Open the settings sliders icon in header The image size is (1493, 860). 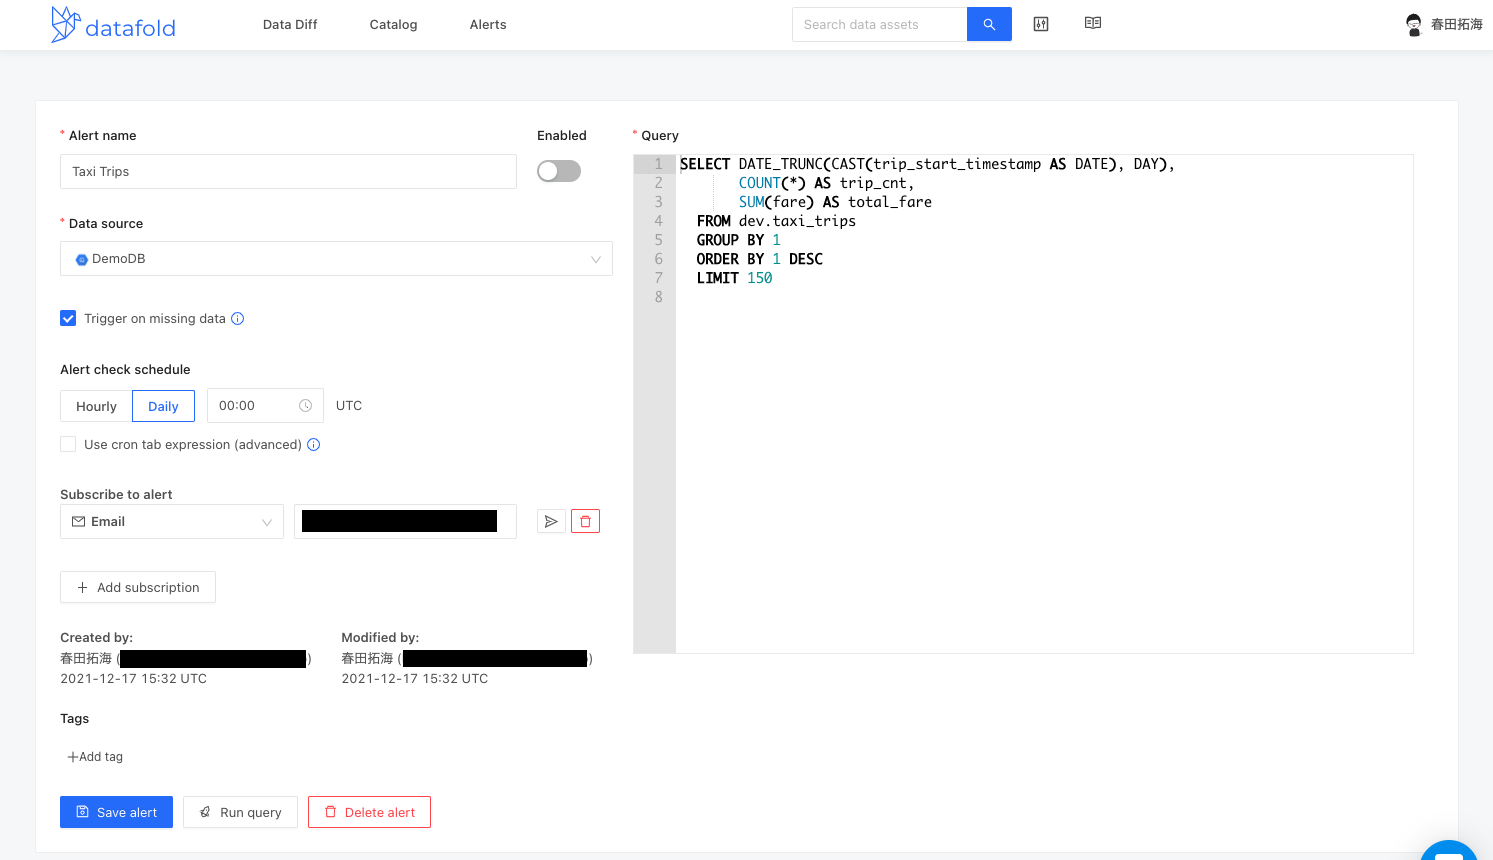(x=1041, y=24)
